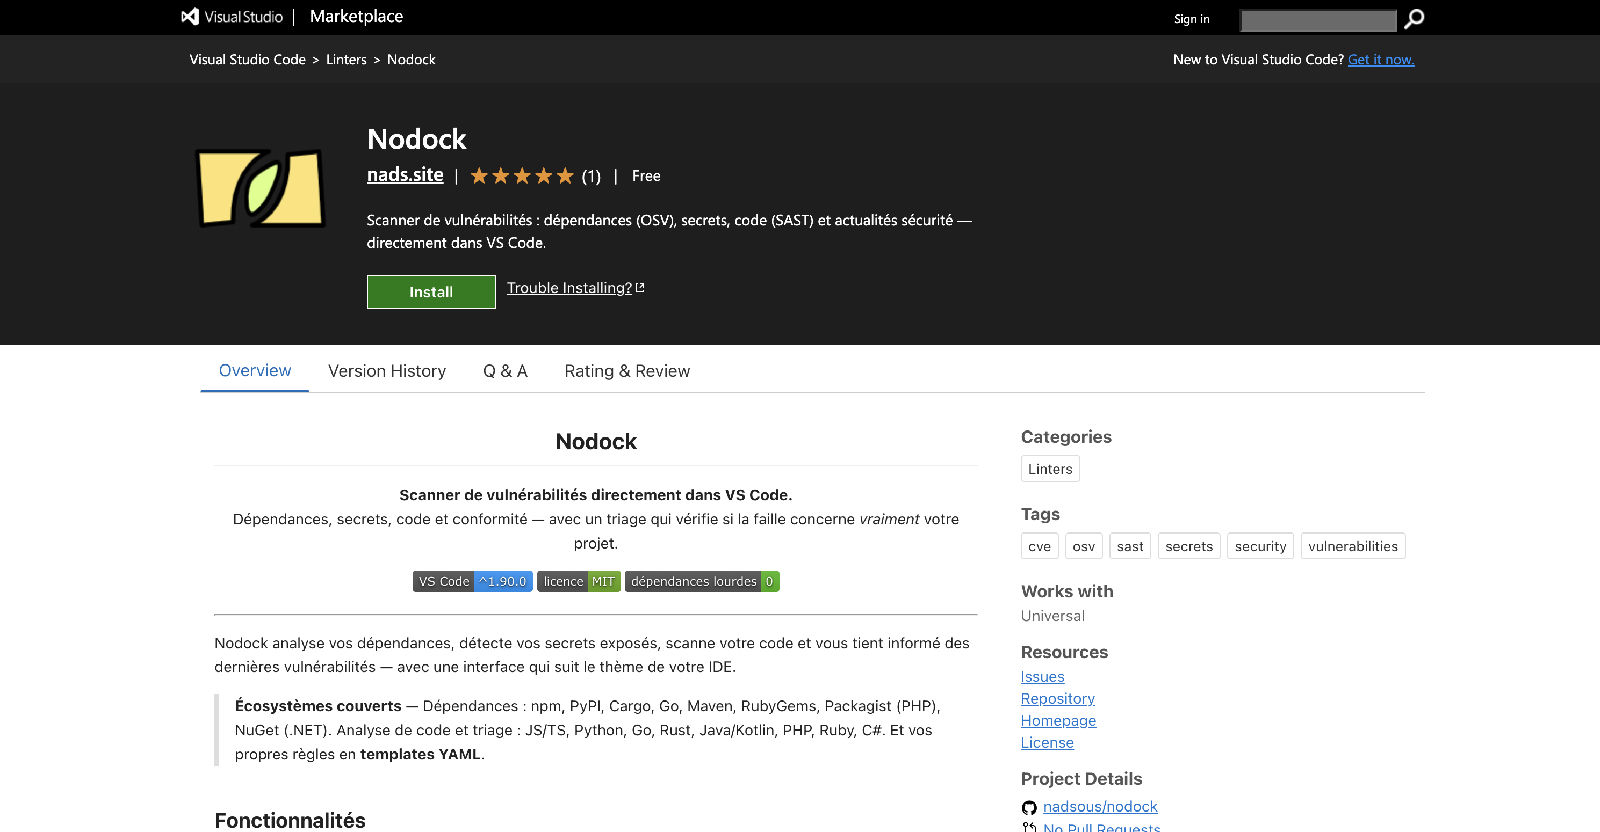Click the Free price label
This screenshot has width=1600, height=832.
tap(646, 176)
